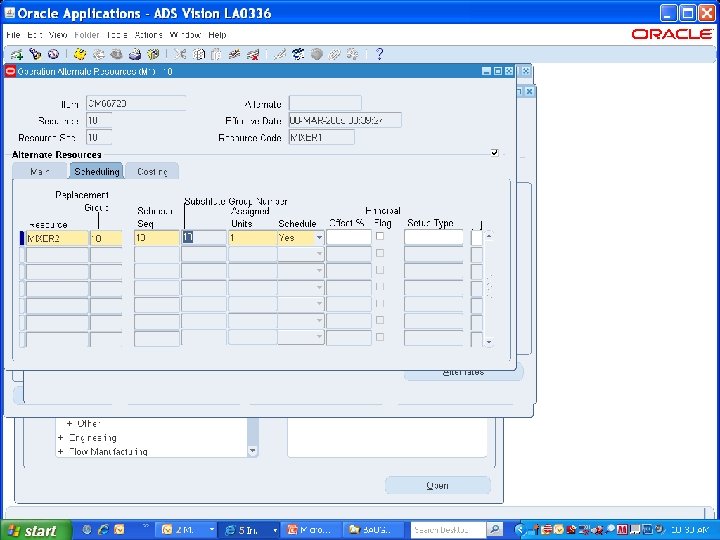Click the Switch Responsibilities toolbar icon

117,55
